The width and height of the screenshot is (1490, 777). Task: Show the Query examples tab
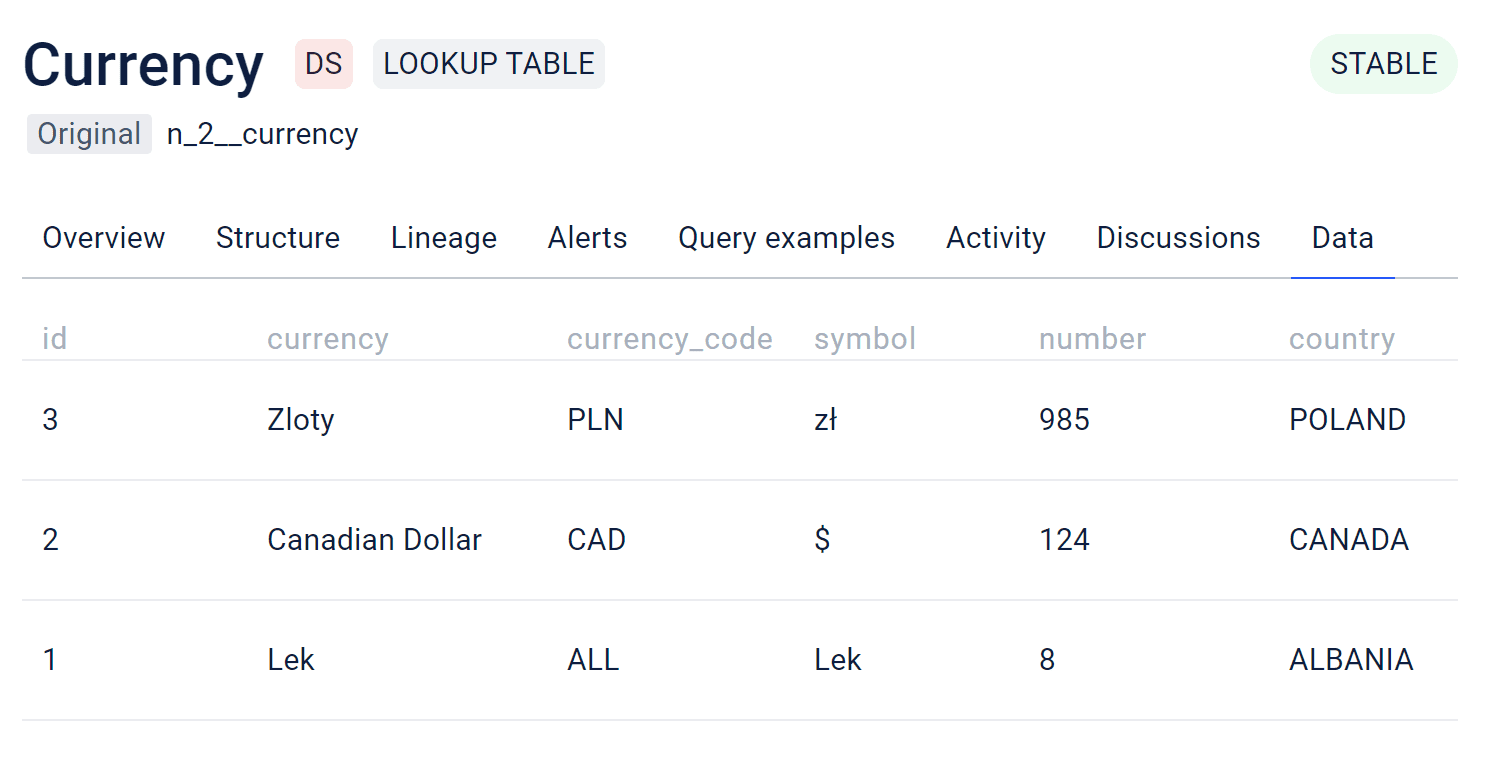pyautogui.click(x=786, y=238)
